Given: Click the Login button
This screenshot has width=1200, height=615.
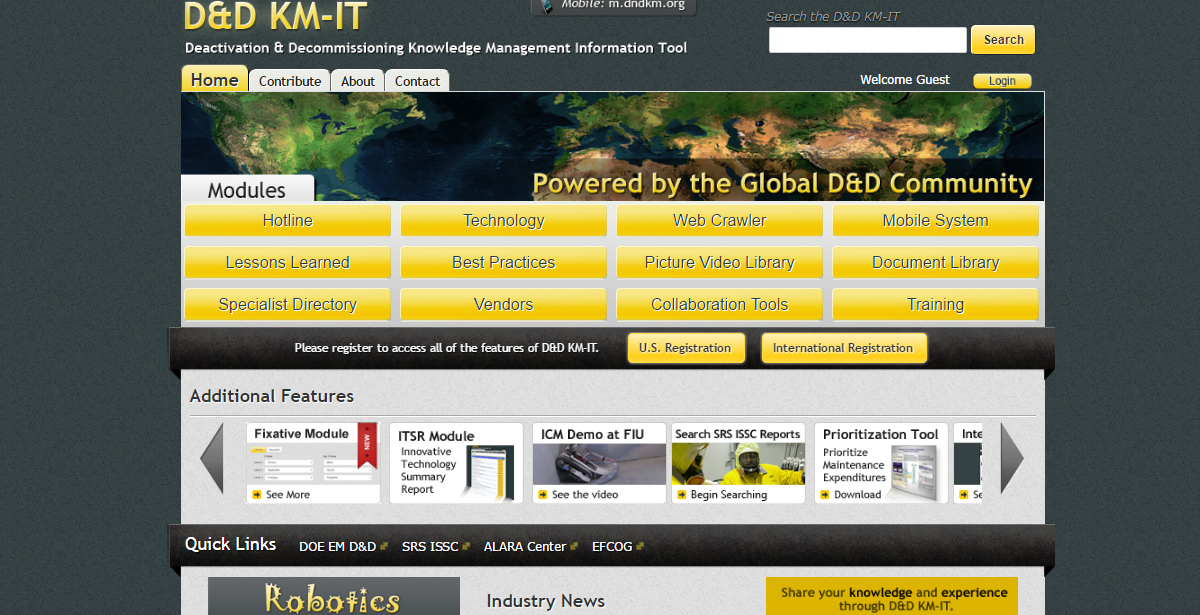Looking at the screenshot, I should [x=1002, y=80].
